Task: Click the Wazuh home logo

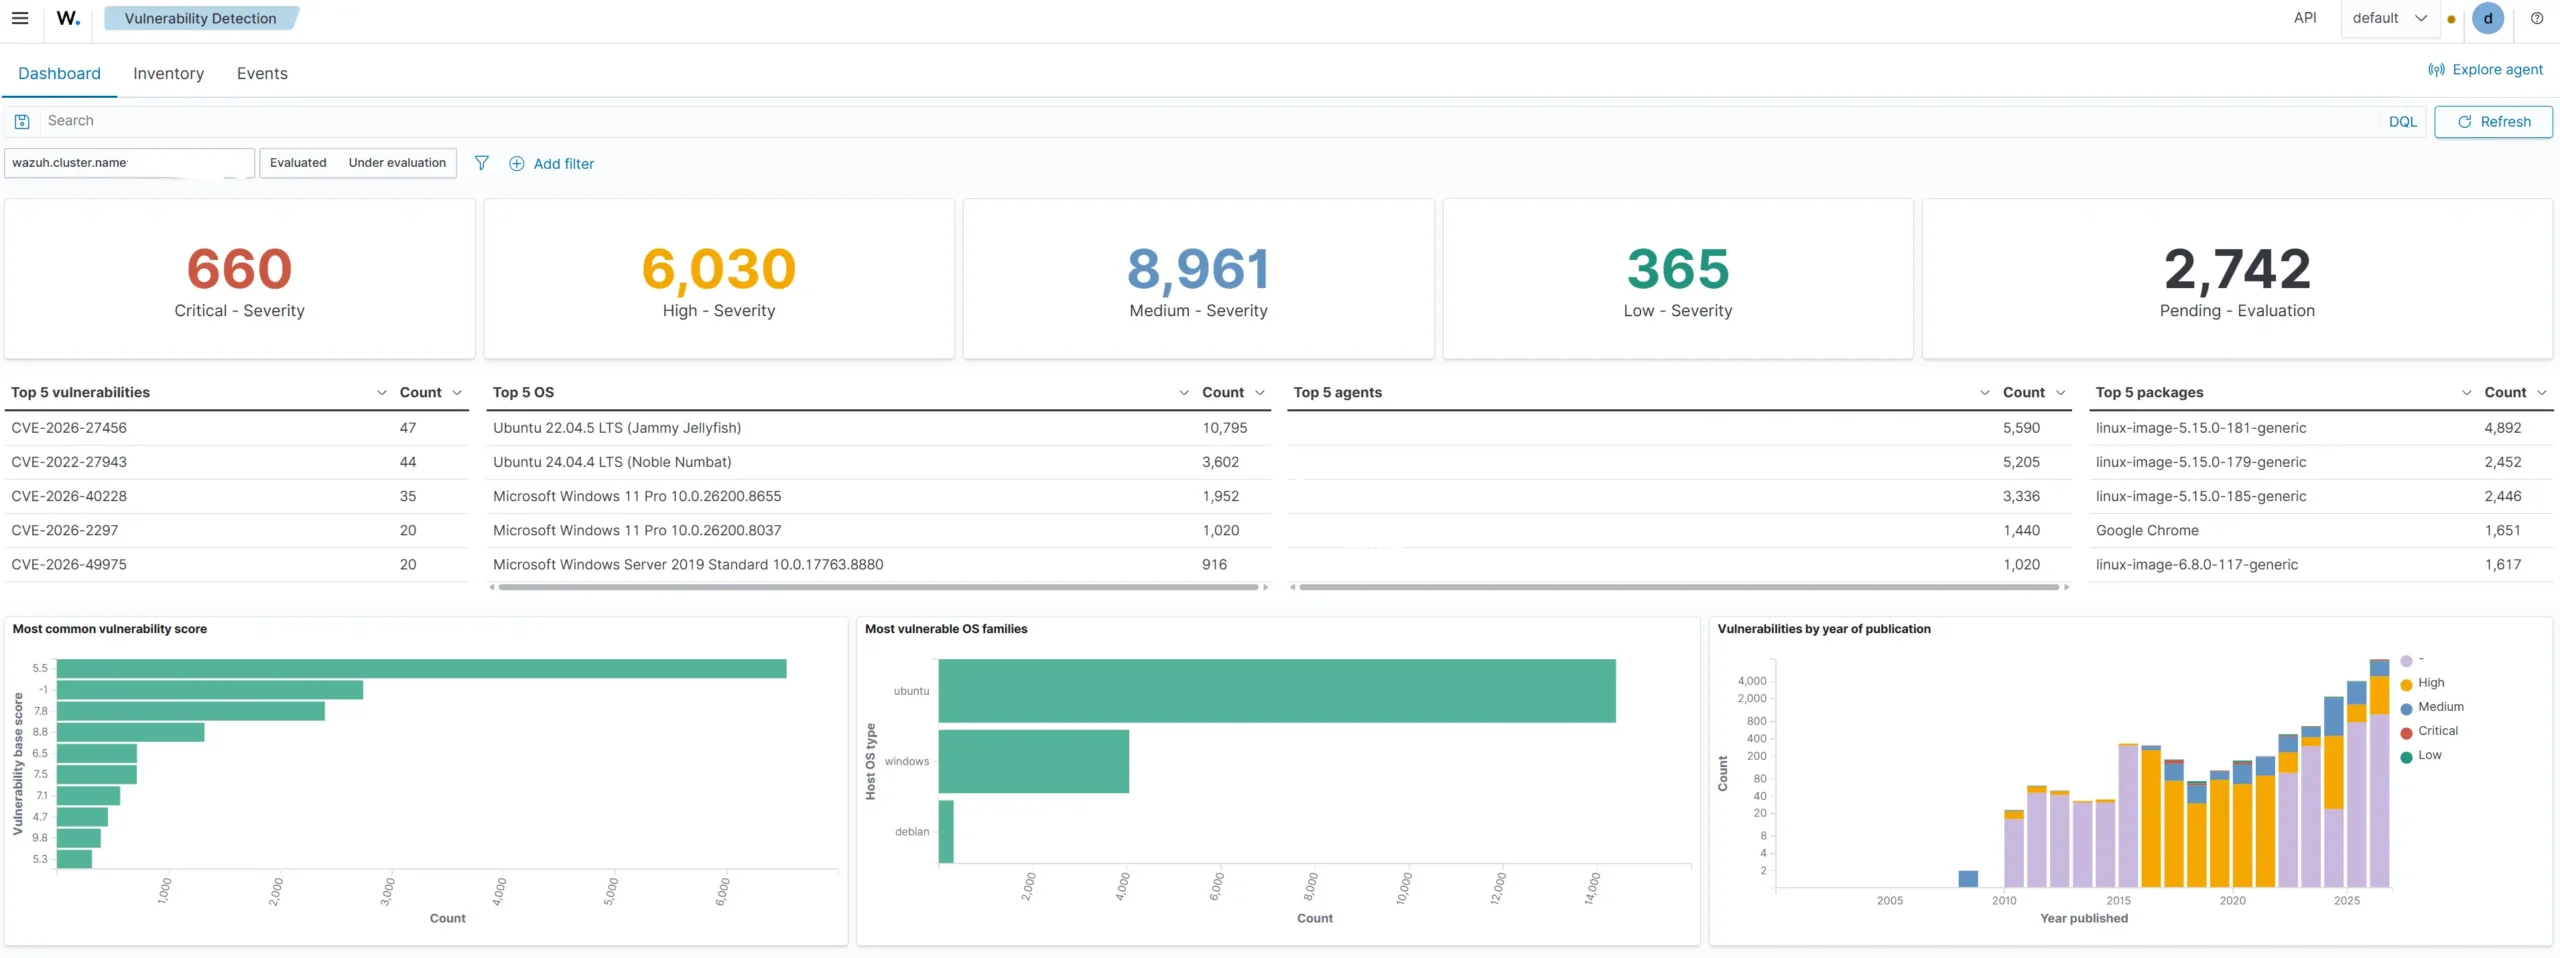Action: (x=68, y=18)
